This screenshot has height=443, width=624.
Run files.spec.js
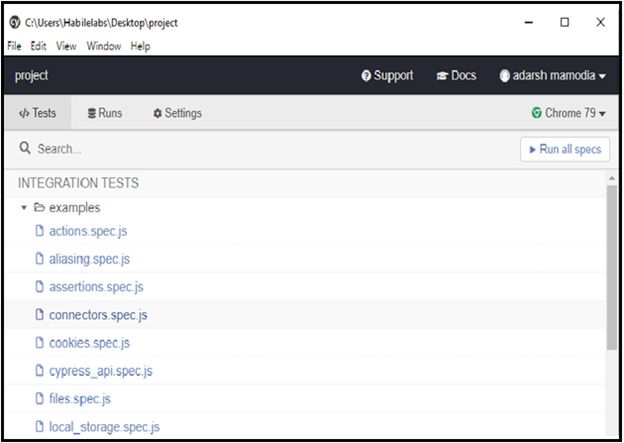coord(80,398)
